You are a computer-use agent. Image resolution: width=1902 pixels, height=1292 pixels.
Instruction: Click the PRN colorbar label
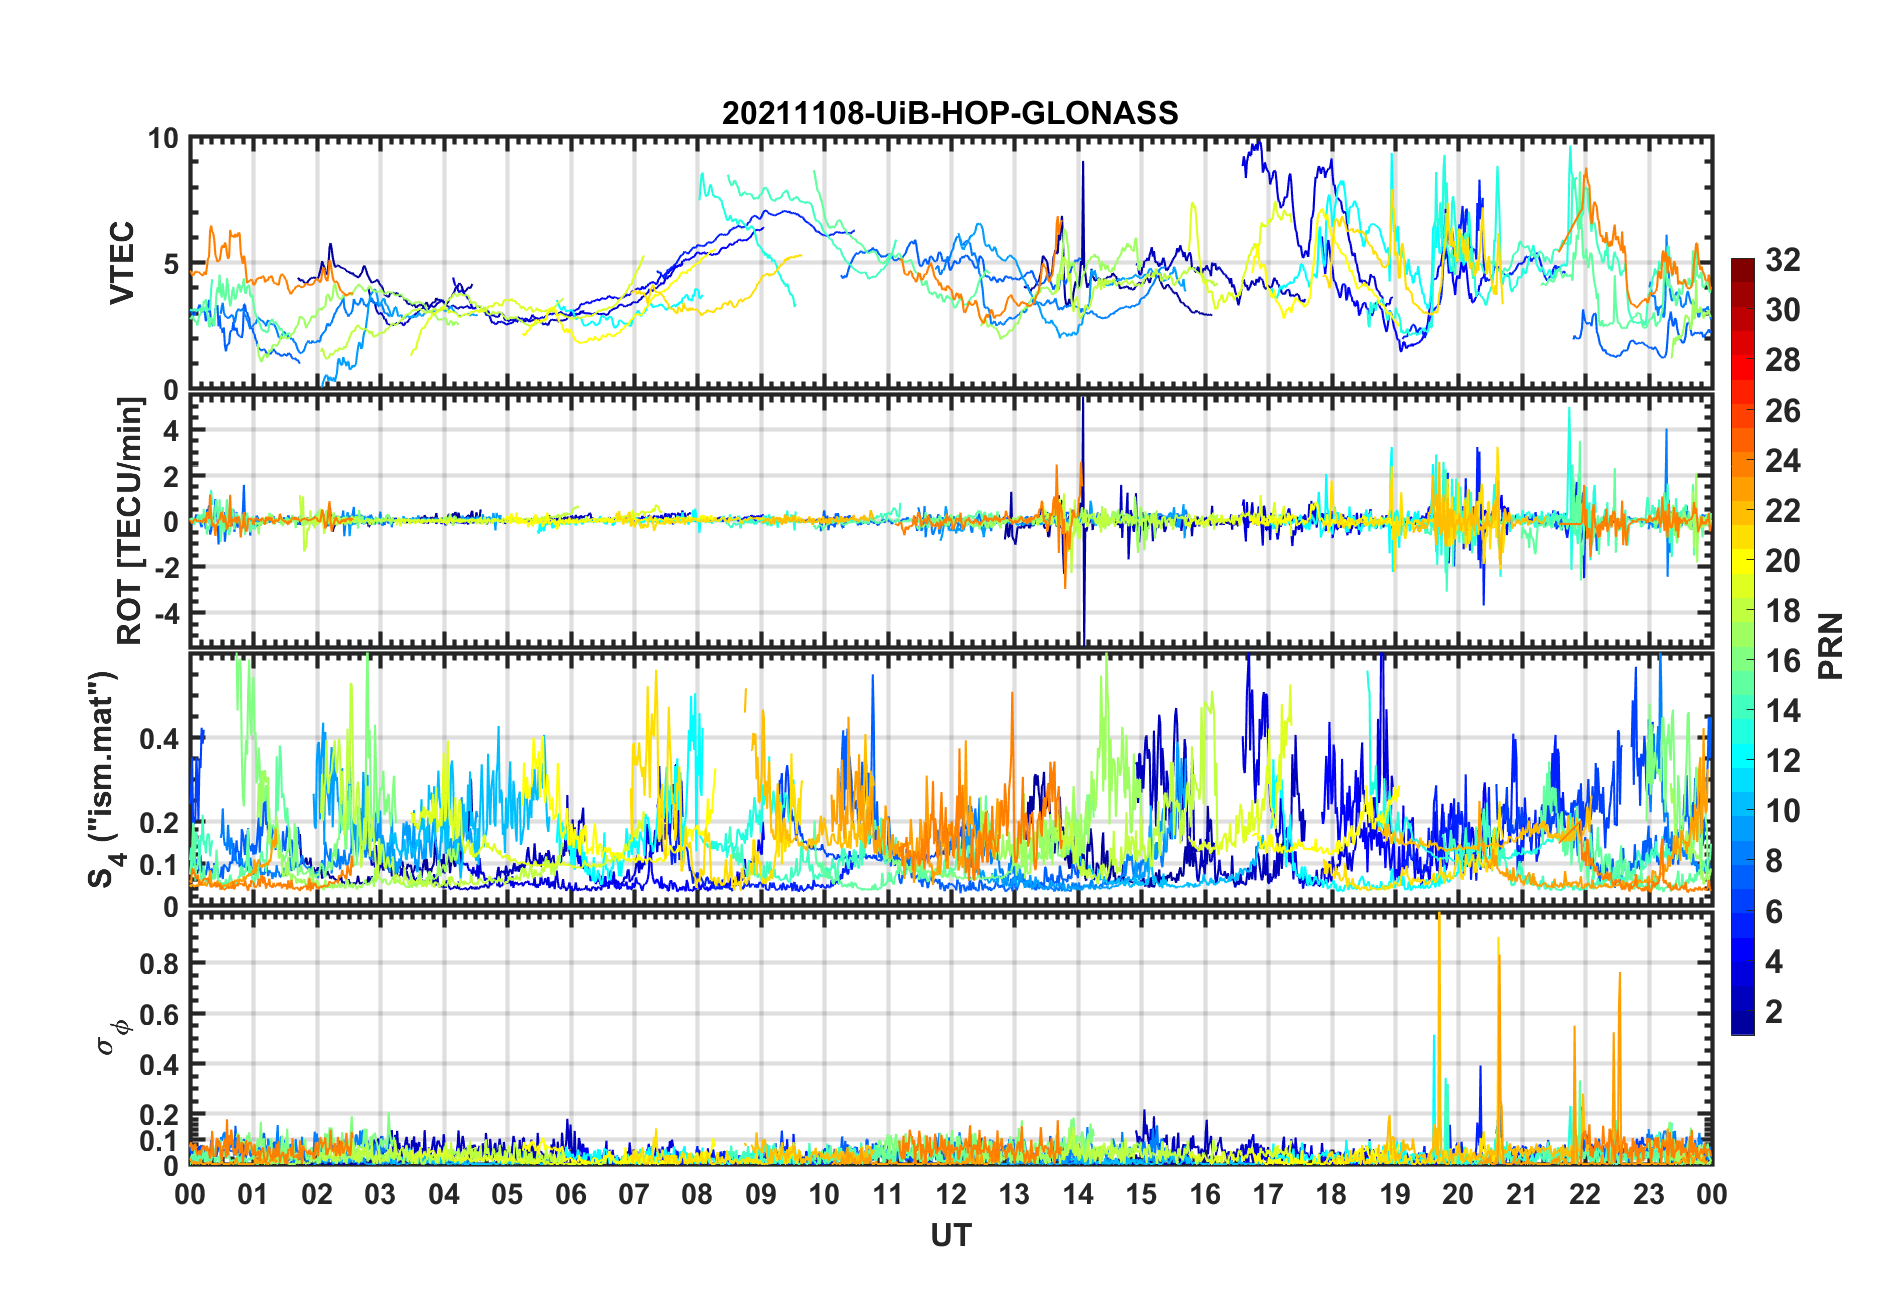tap(1831, 646)
